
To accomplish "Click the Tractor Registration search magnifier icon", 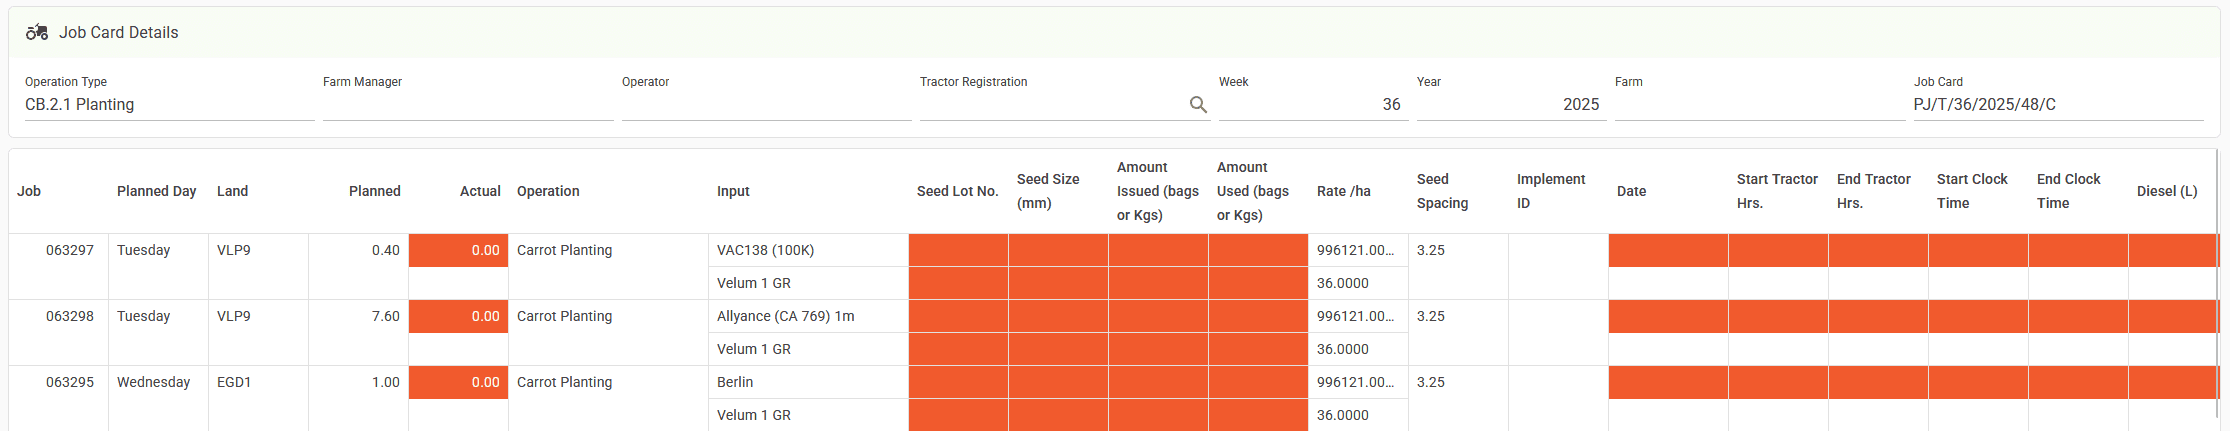I will pyautogui.click(x=1197, y=105).
